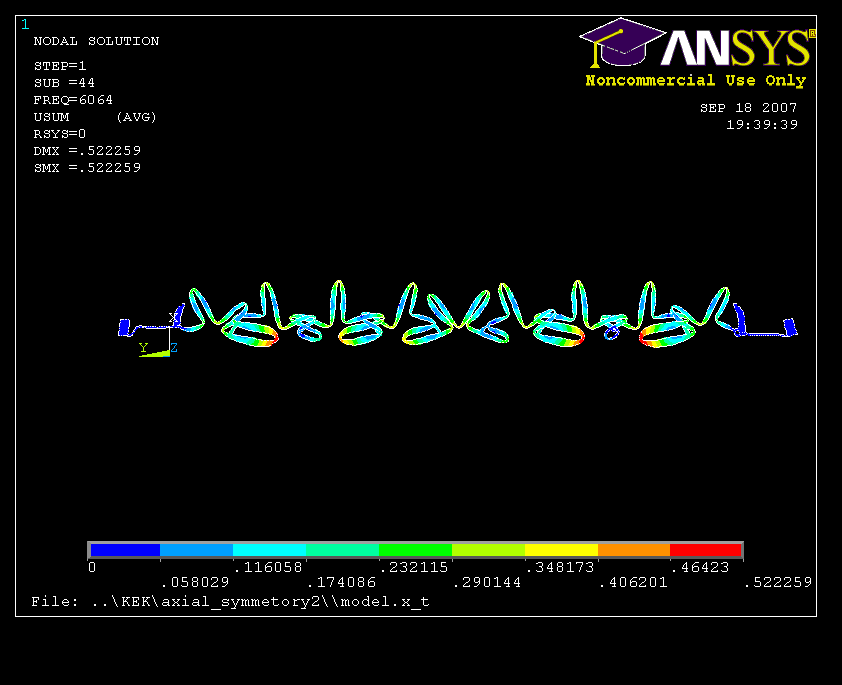Click the STEP=1 label
This screenshot has width=842, height=685.
pos(60,66)
